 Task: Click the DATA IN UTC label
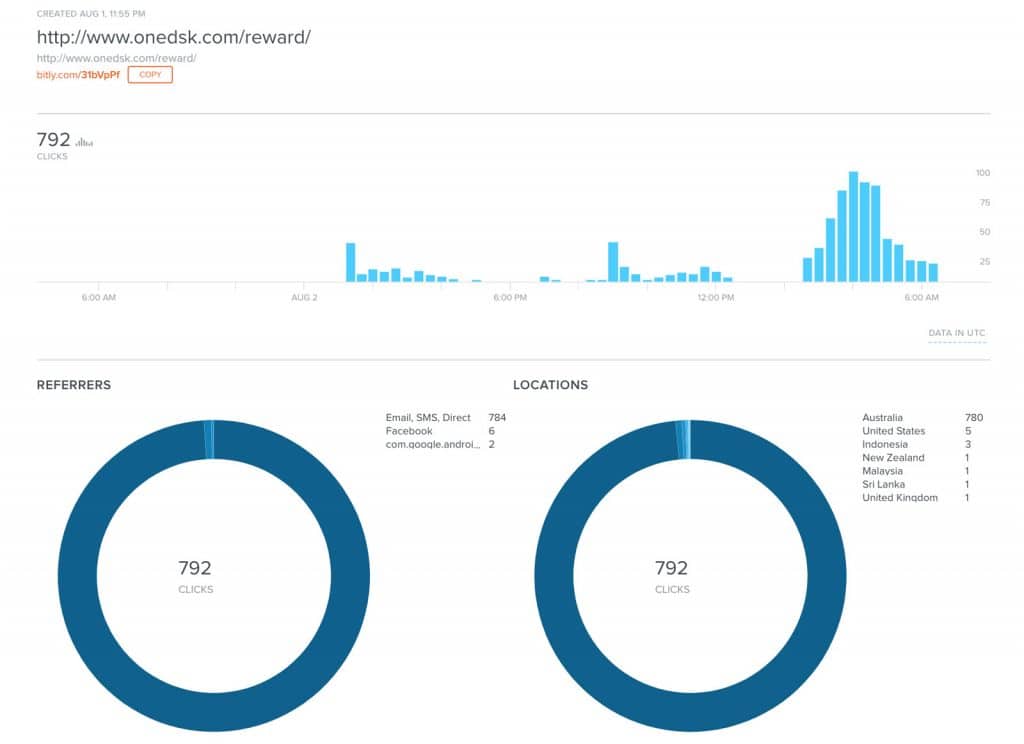(957, 334)
